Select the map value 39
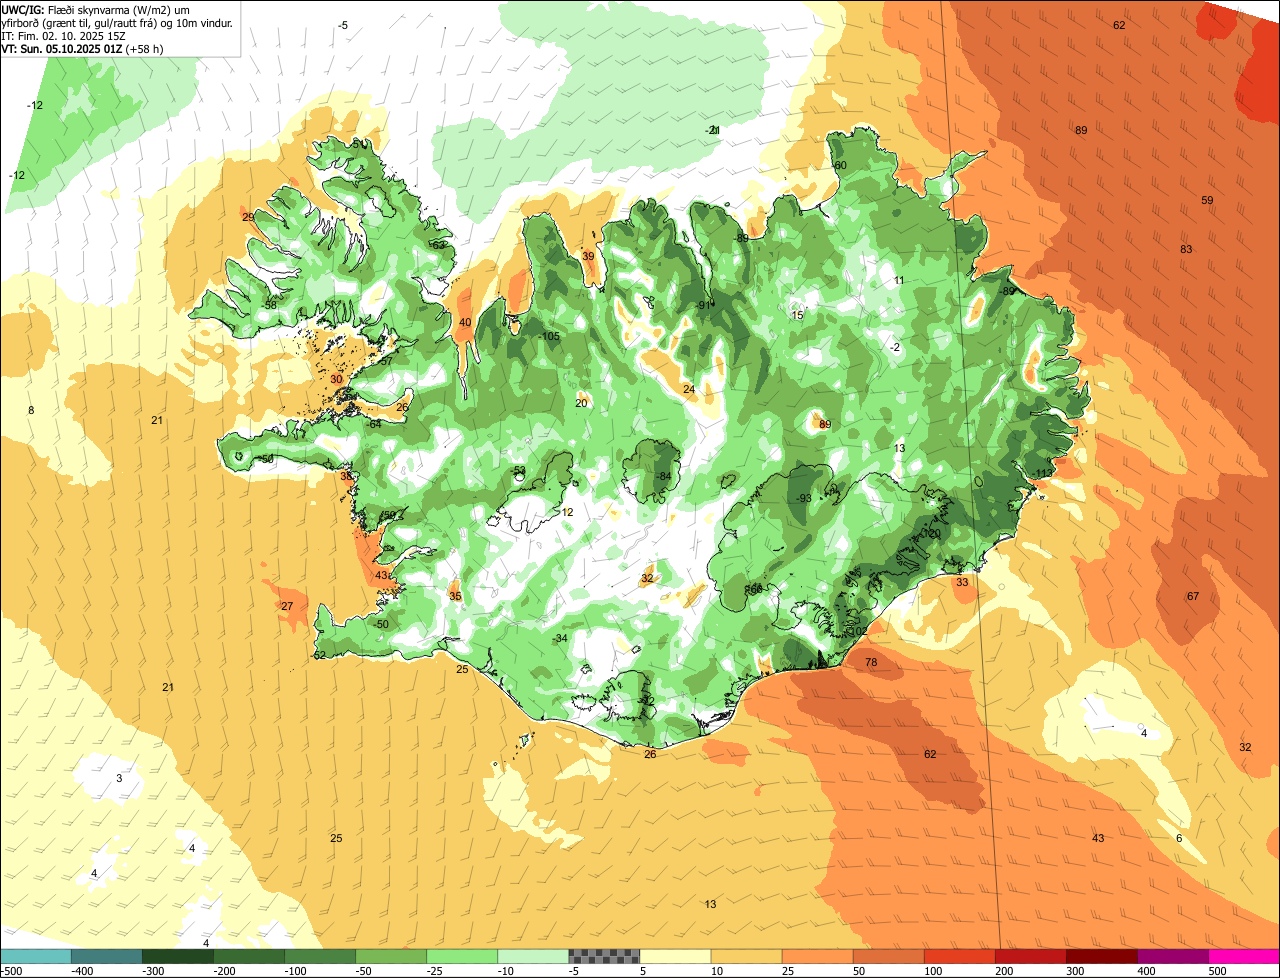 click(588, 256)
